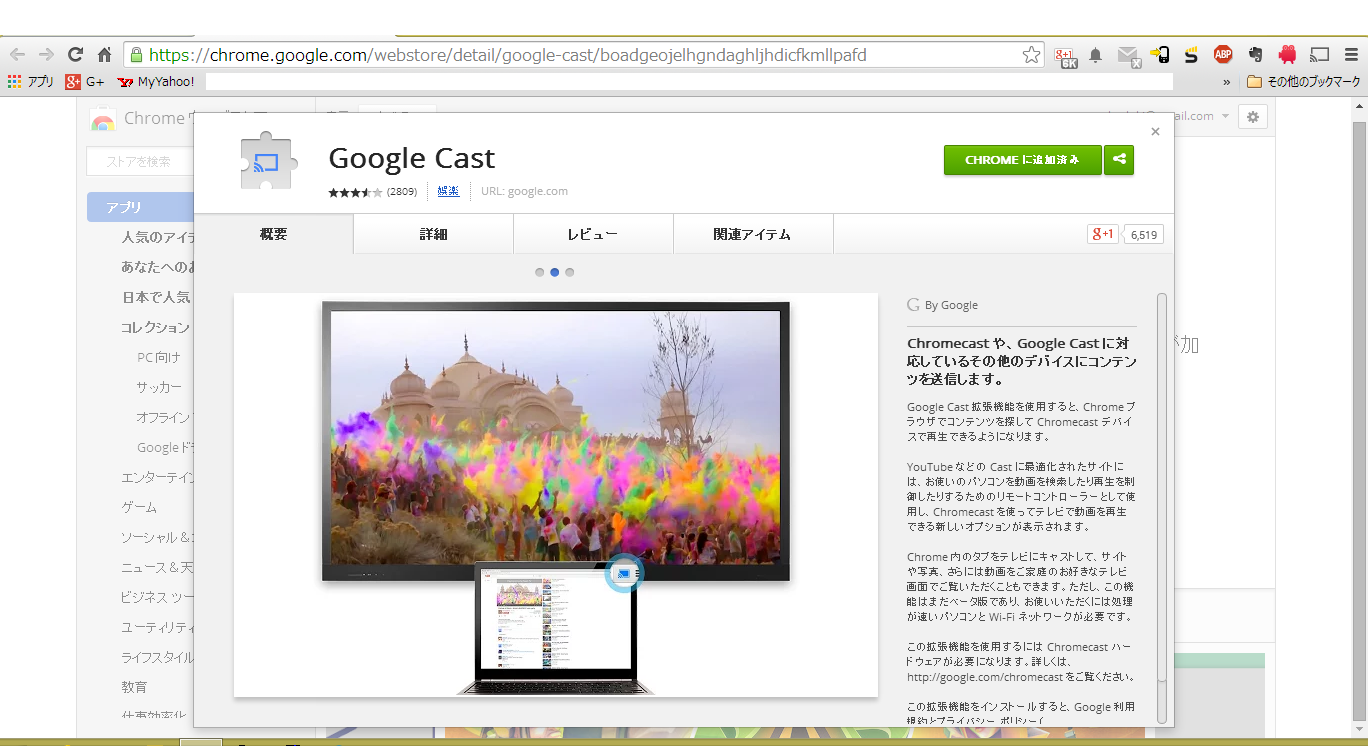This screenshot has height=746, width=1368.
Task: Open the Chrome hamburger menu
Action: [x=1350, y=55]
